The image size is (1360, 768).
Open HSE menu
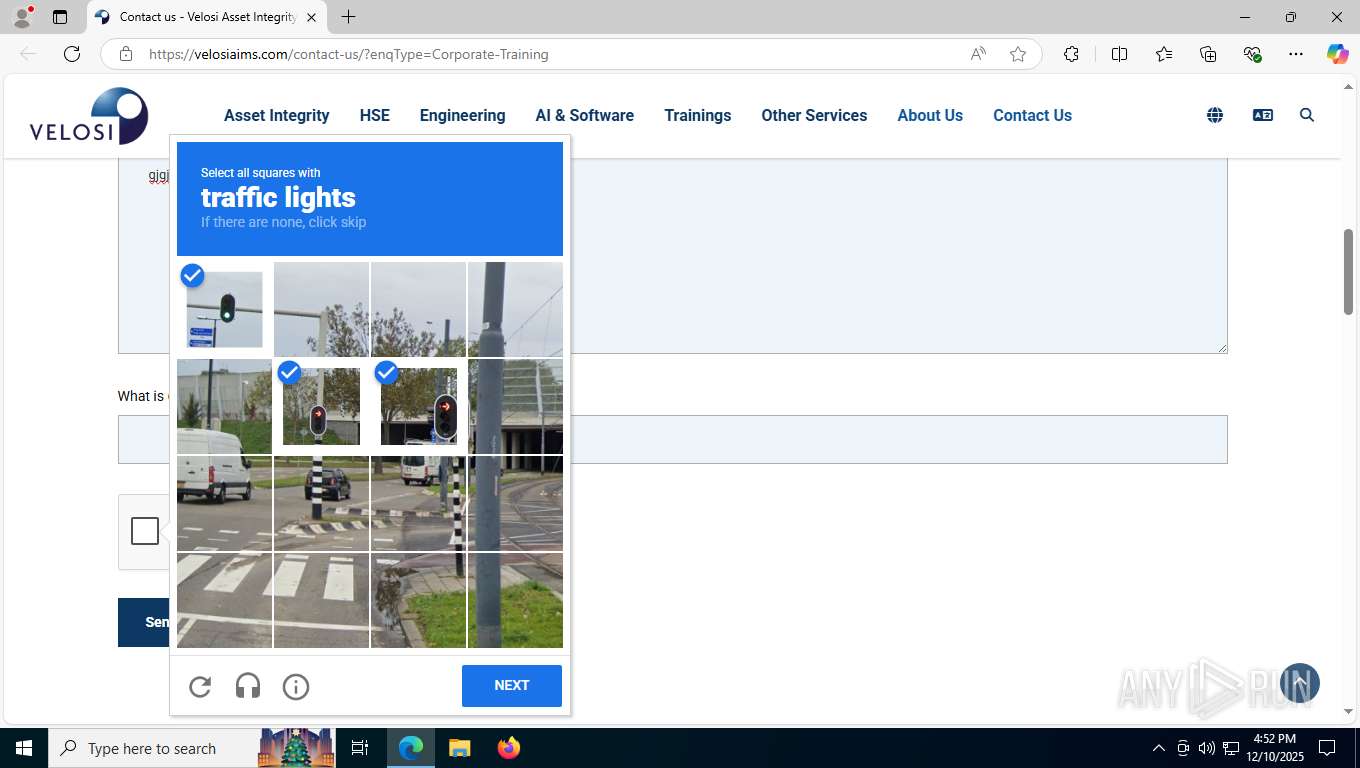(375, 115)
